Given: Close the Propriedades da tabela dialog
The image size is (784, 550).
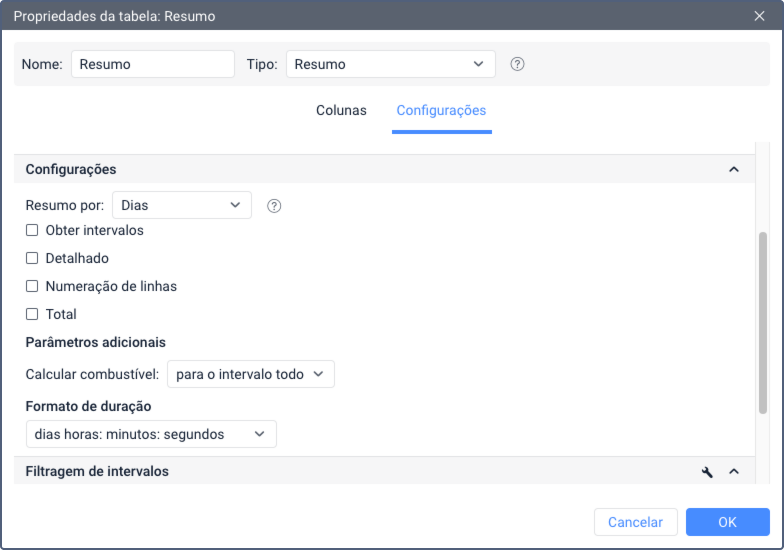Looking at the screenshot, I should [759, 16].
